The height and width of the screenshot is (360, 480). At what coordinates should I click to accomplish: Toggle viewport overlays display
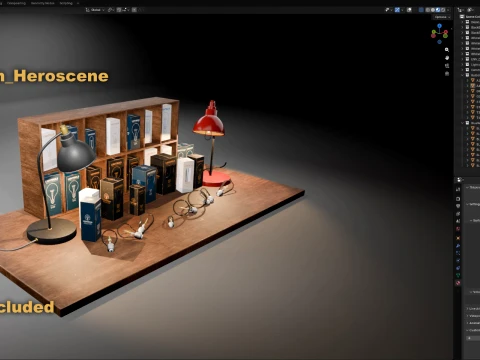click(409, 10)
